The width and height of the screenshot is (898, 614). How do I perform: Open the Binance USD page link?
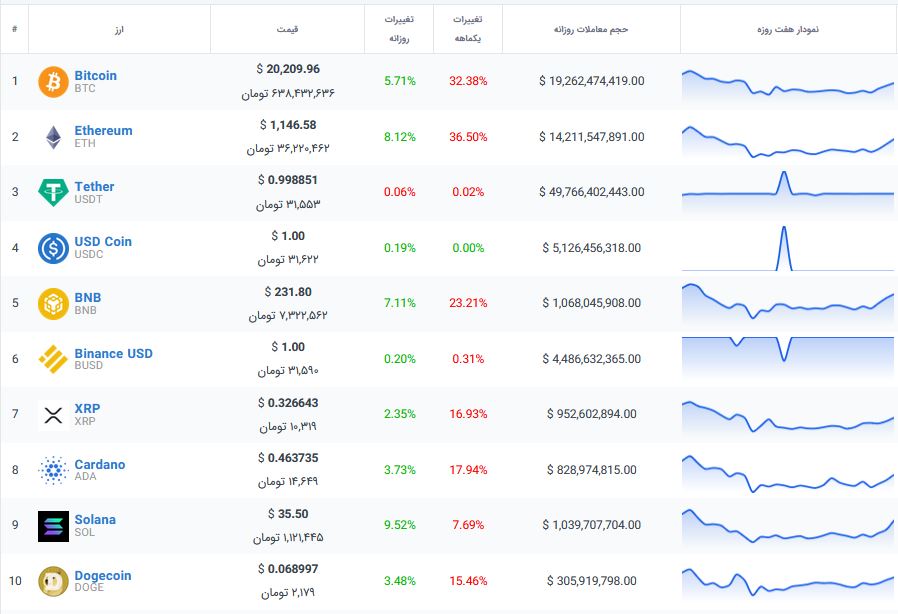tap(113, 353)
